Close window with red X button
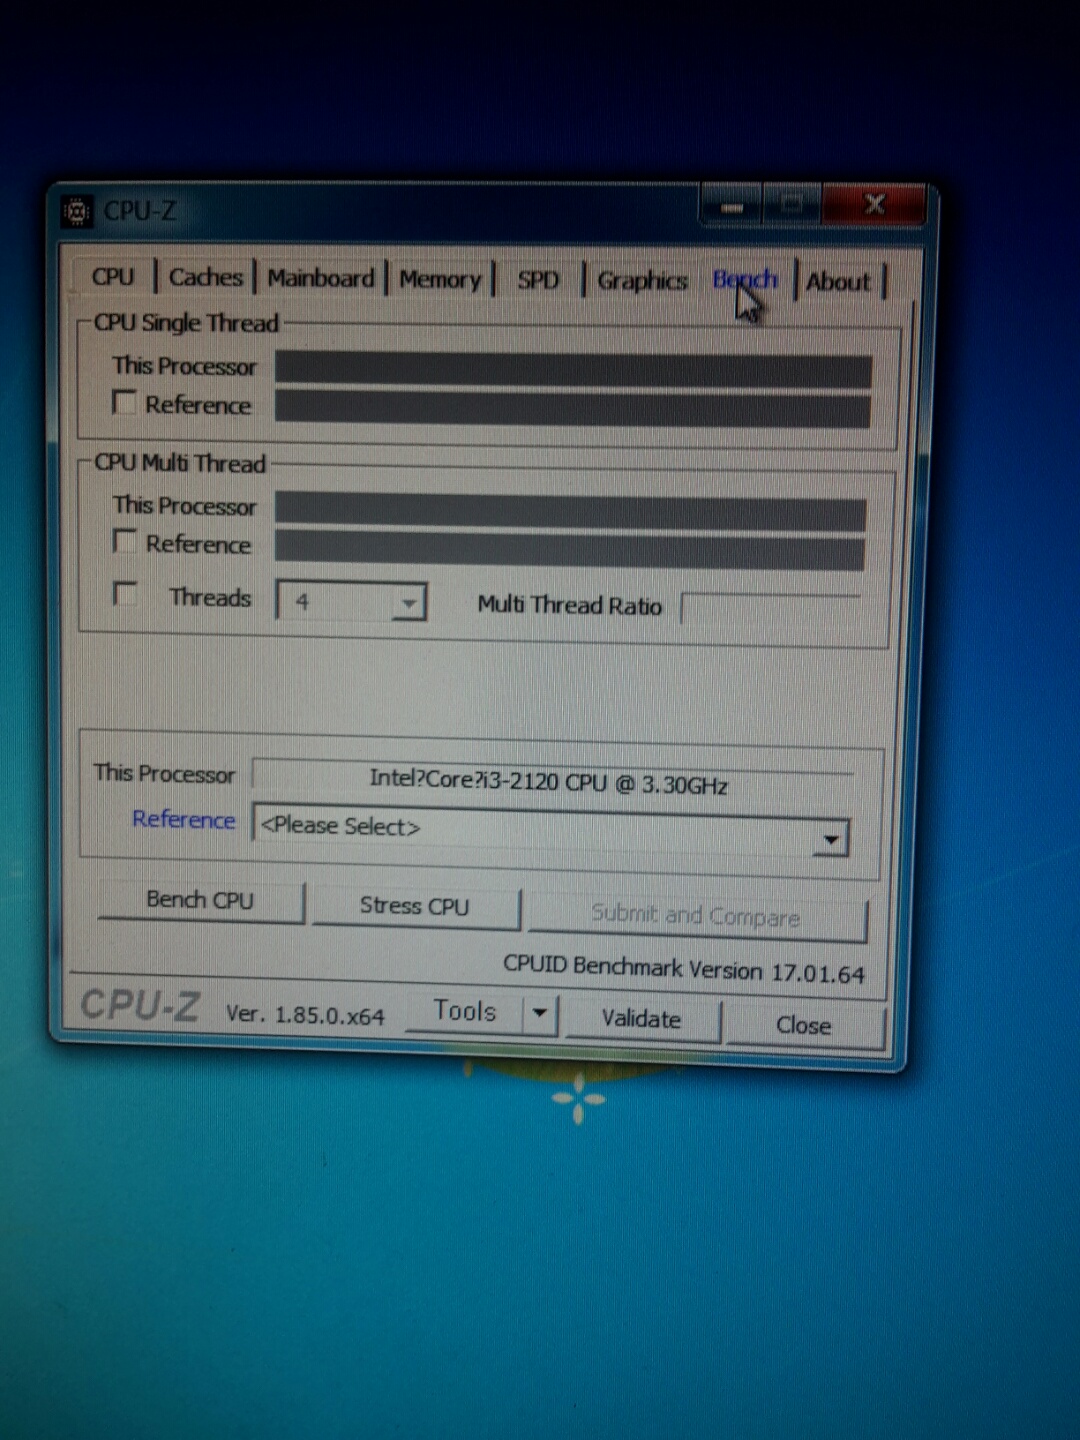 [873, 205]
